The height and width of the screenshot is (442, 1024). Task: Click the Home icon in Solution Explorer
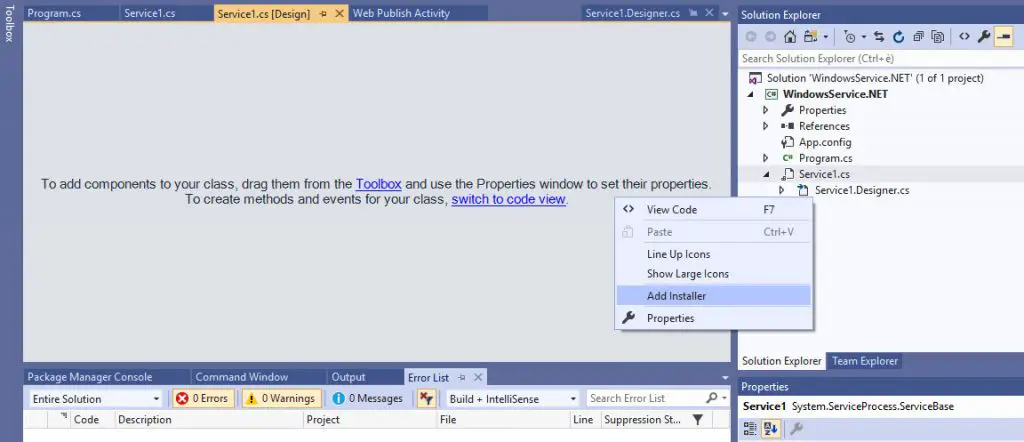[790, 37]
